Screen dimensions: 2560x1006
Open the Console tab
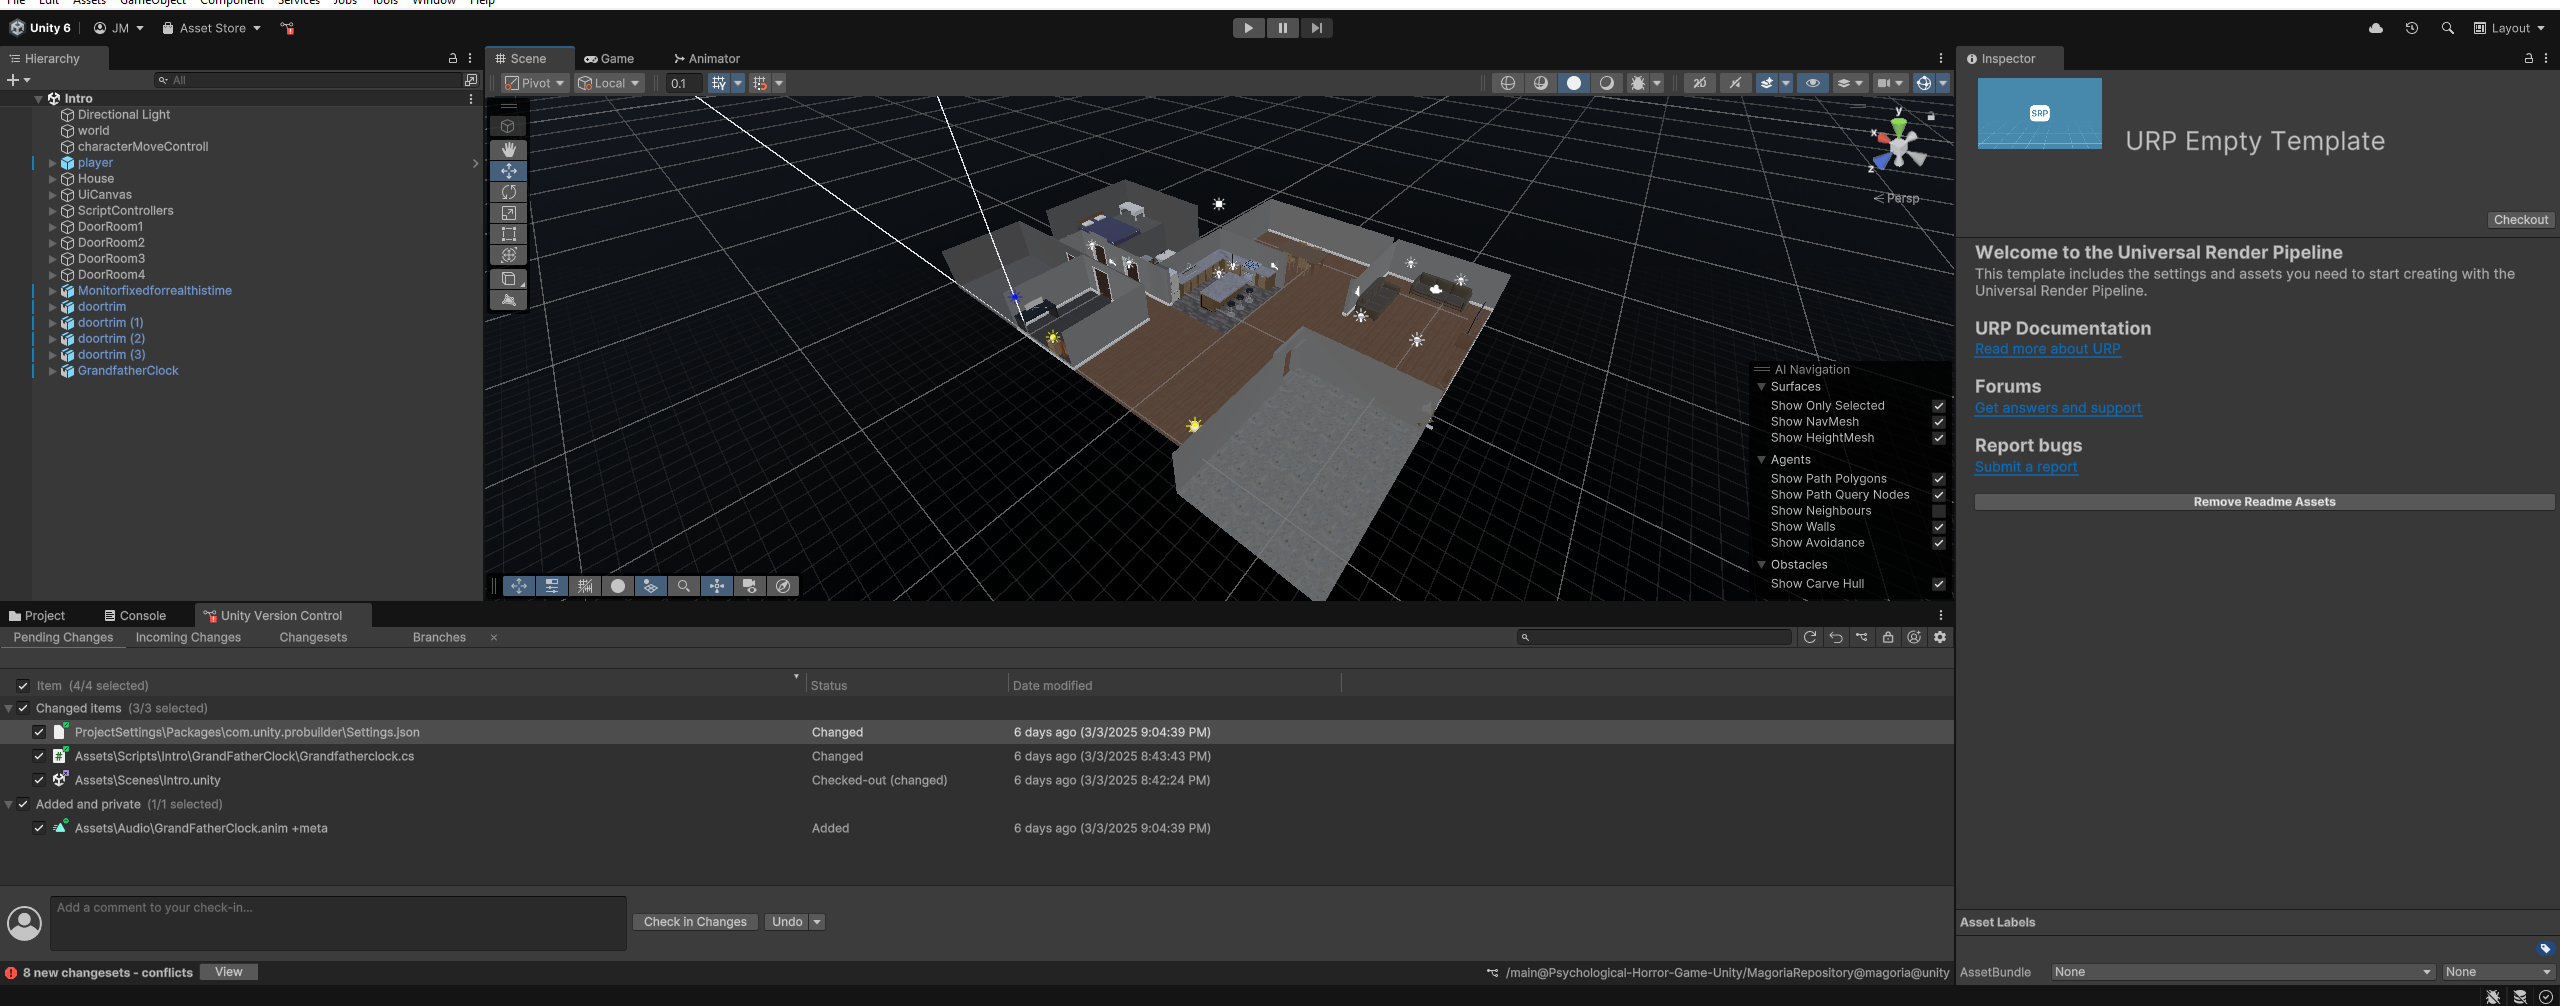[135, 616]
